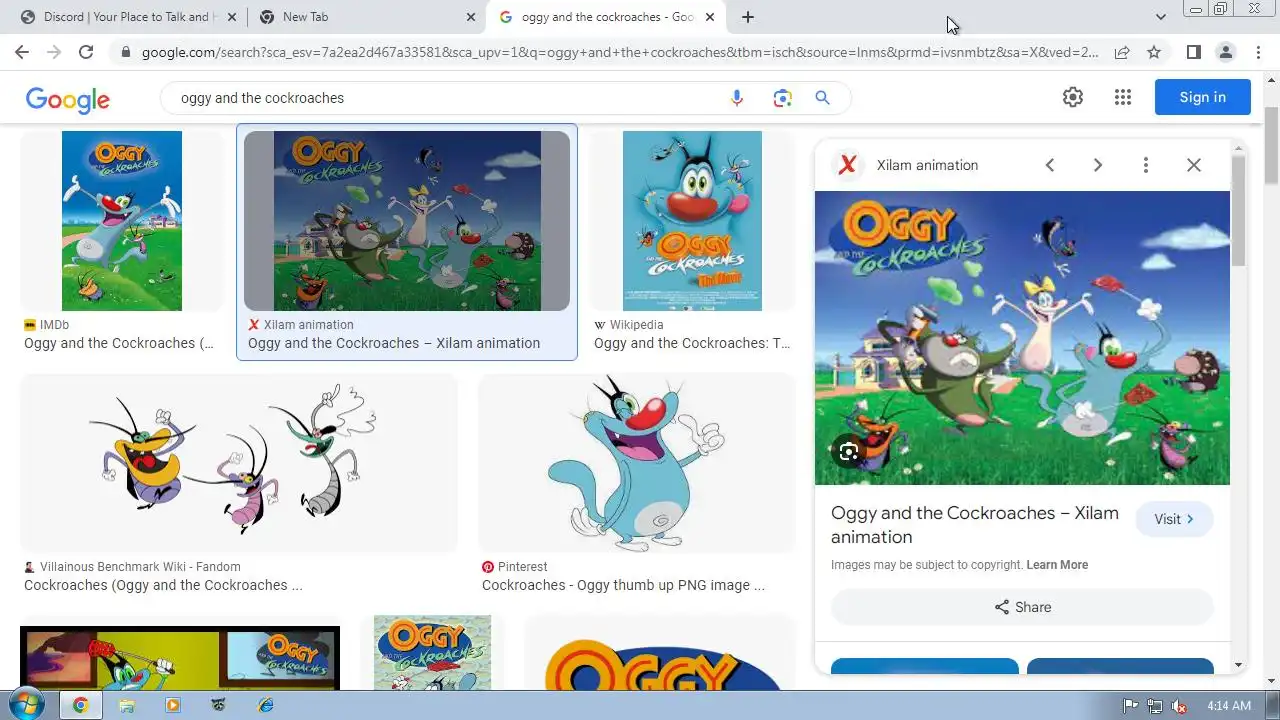
Task: Click the Xilam animation header in preview panel
Action: [x=927, y=165]
